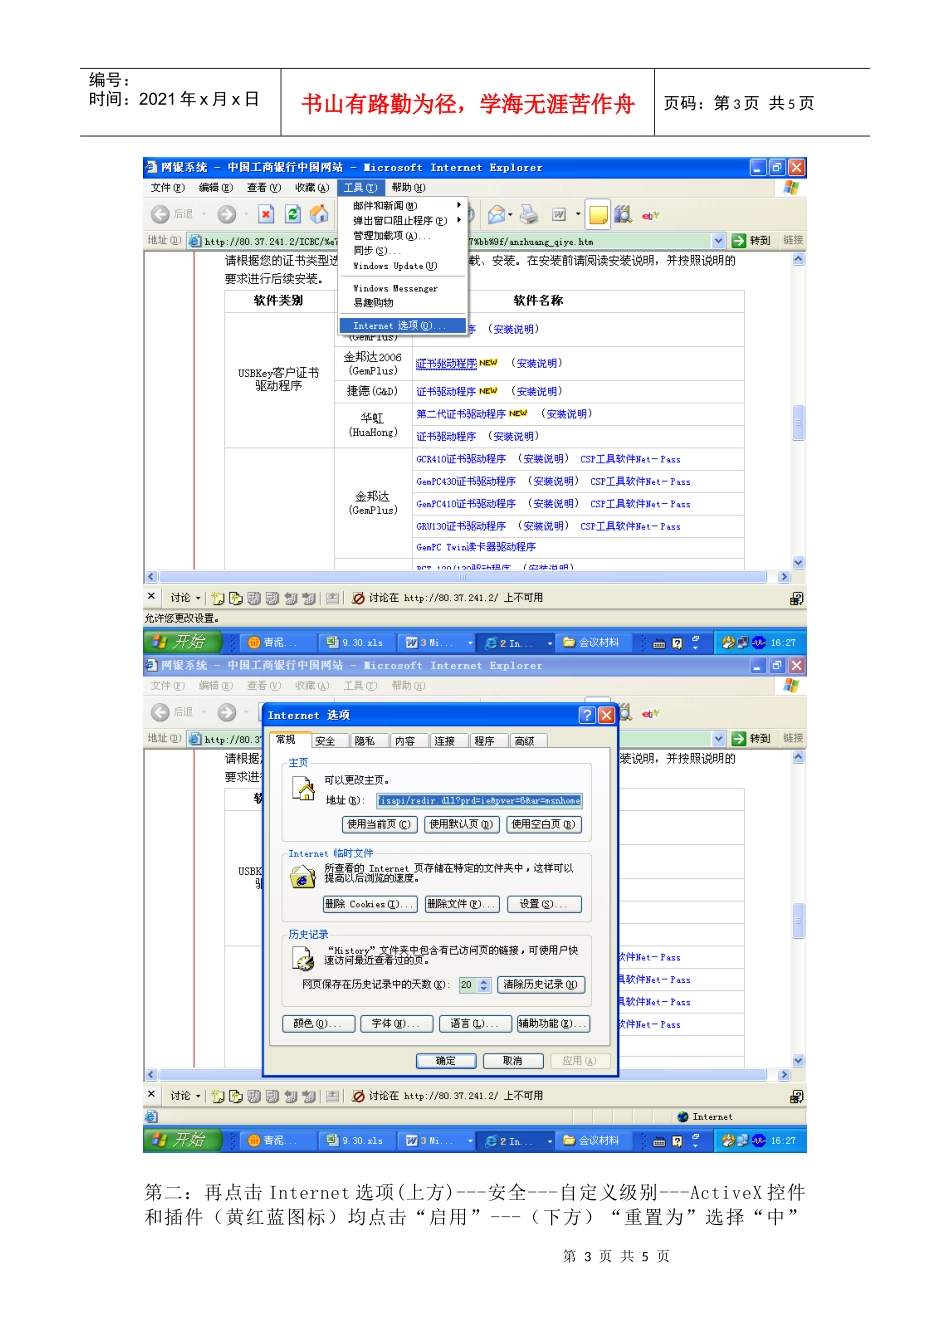Open the 讨论 dropdown in the lower discussion bar
This screenshot has width=950, height=1344.
point(186,1096)
